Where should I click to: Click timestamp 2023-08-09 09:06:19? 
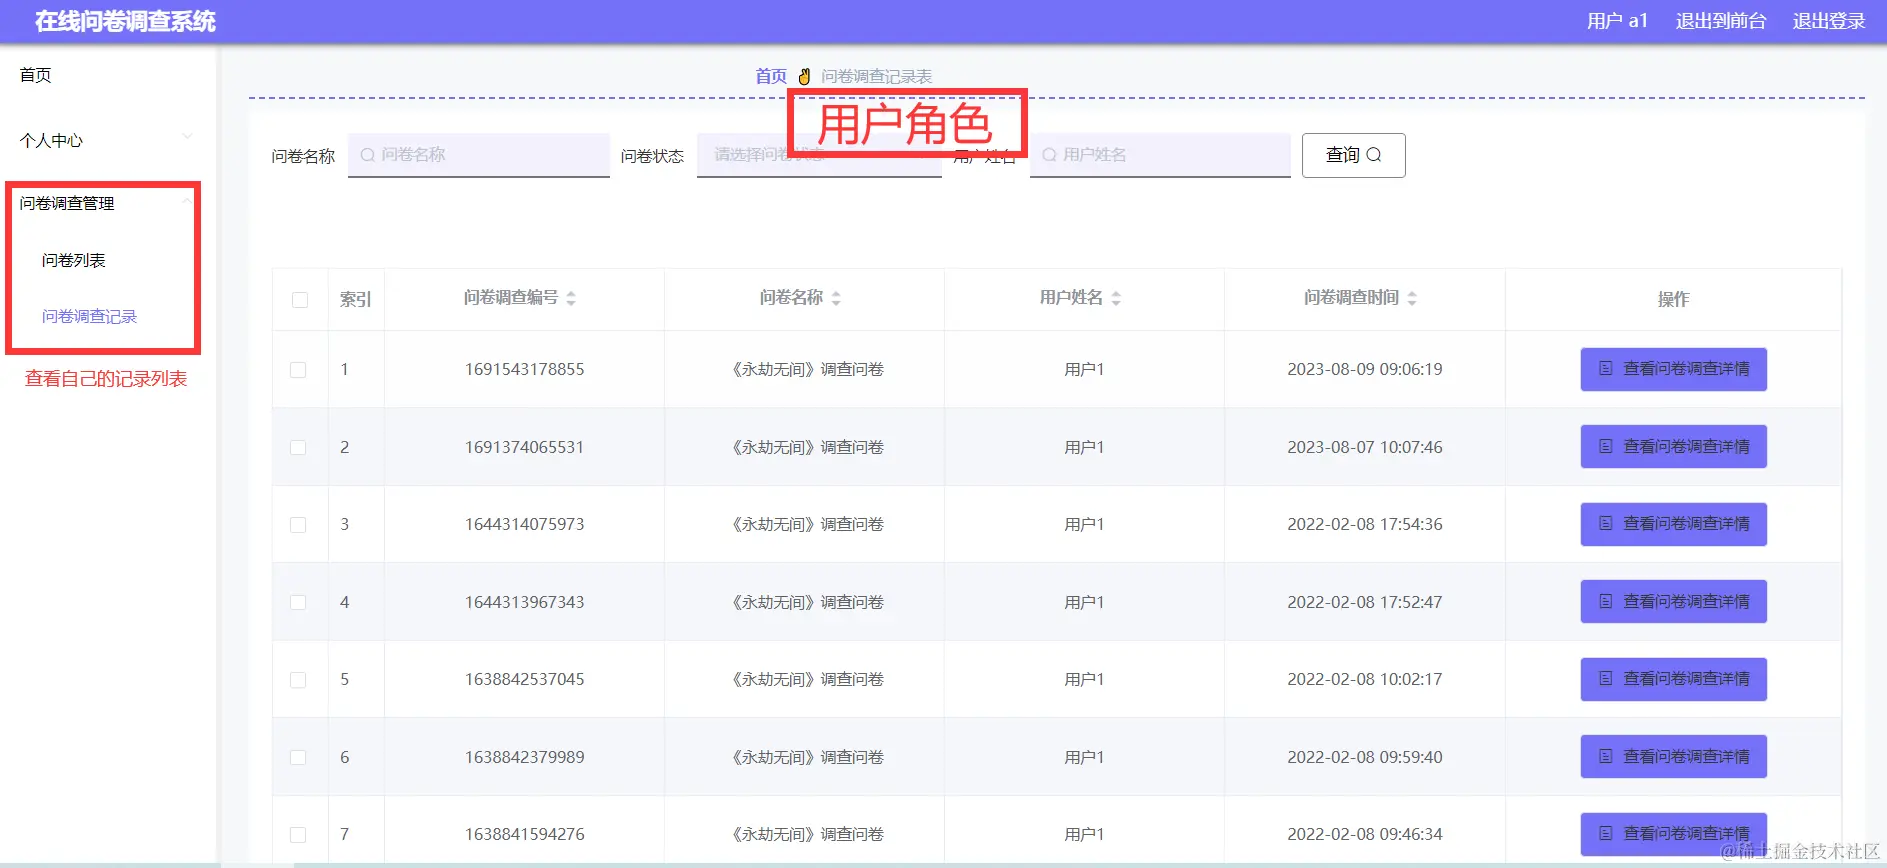click(x=1365, y=369)
